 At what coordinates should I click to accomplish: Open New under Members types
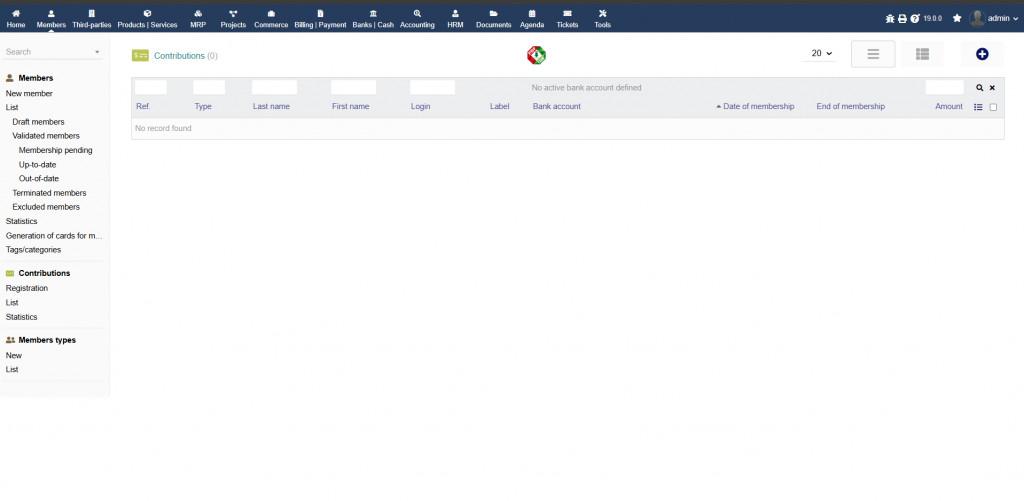click(14, 355)
